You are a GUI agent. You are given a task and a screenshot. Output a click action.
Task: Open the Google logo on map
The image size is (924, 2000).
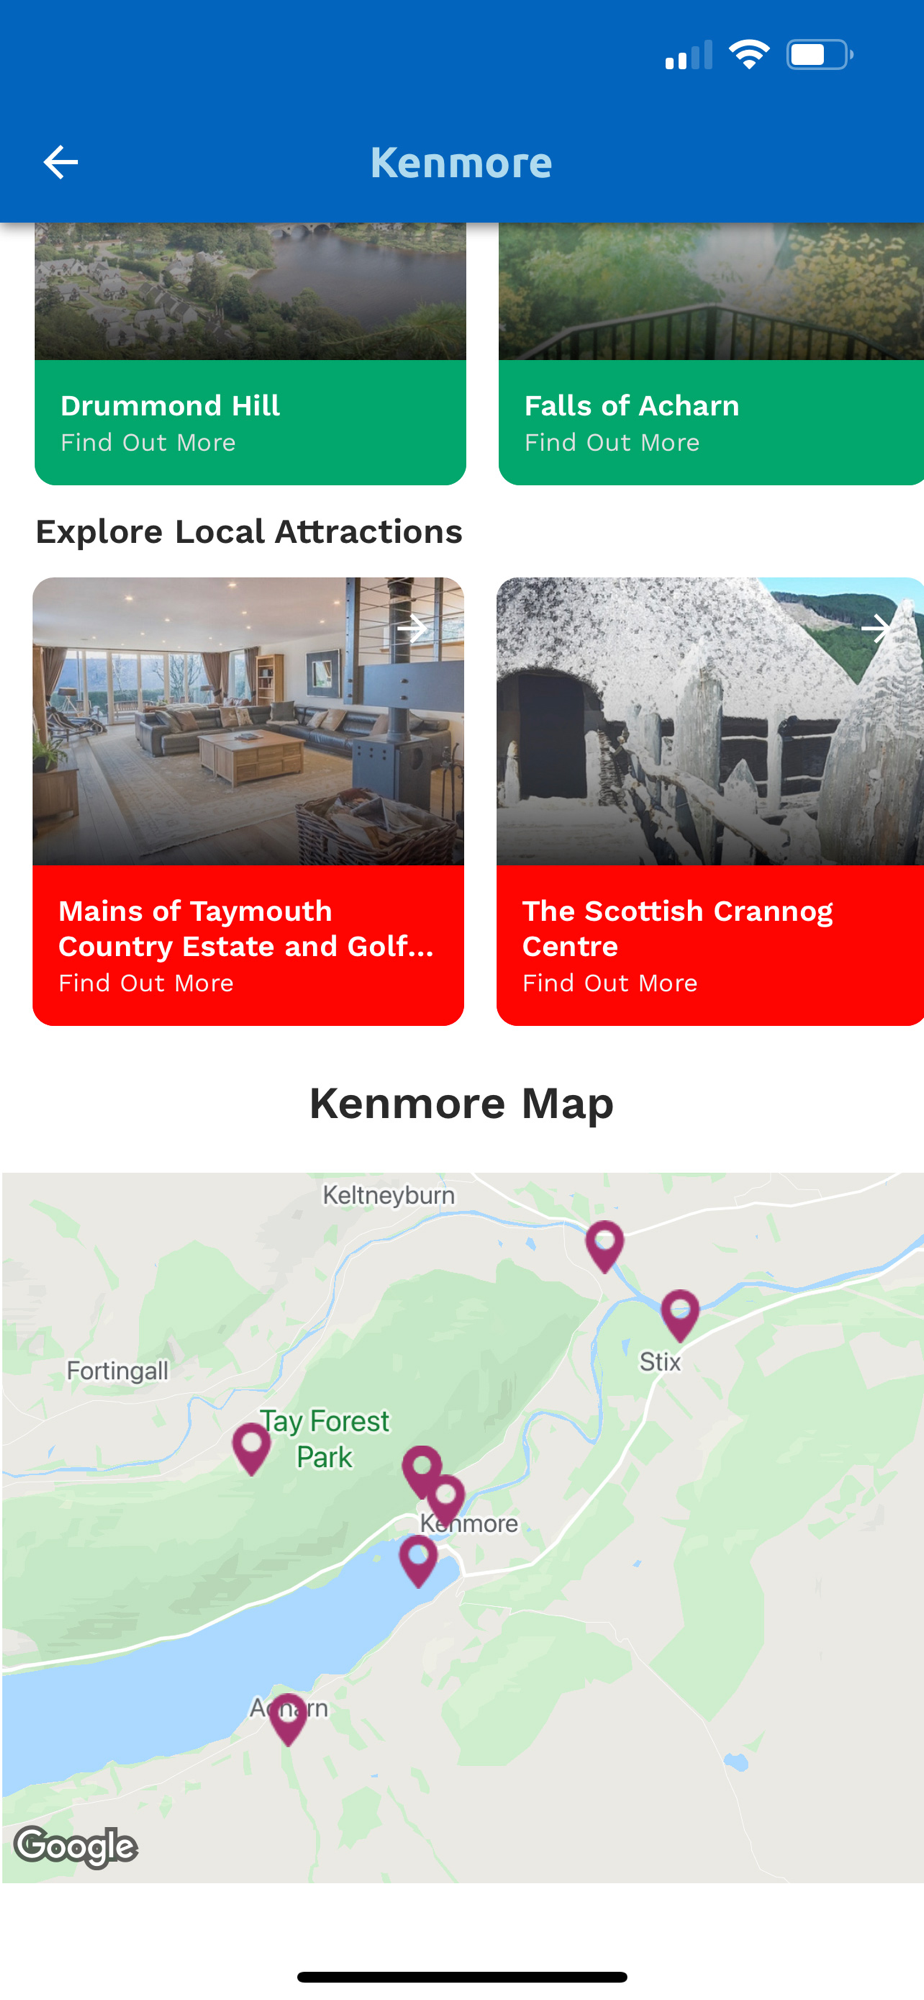tap(76, 1847)
